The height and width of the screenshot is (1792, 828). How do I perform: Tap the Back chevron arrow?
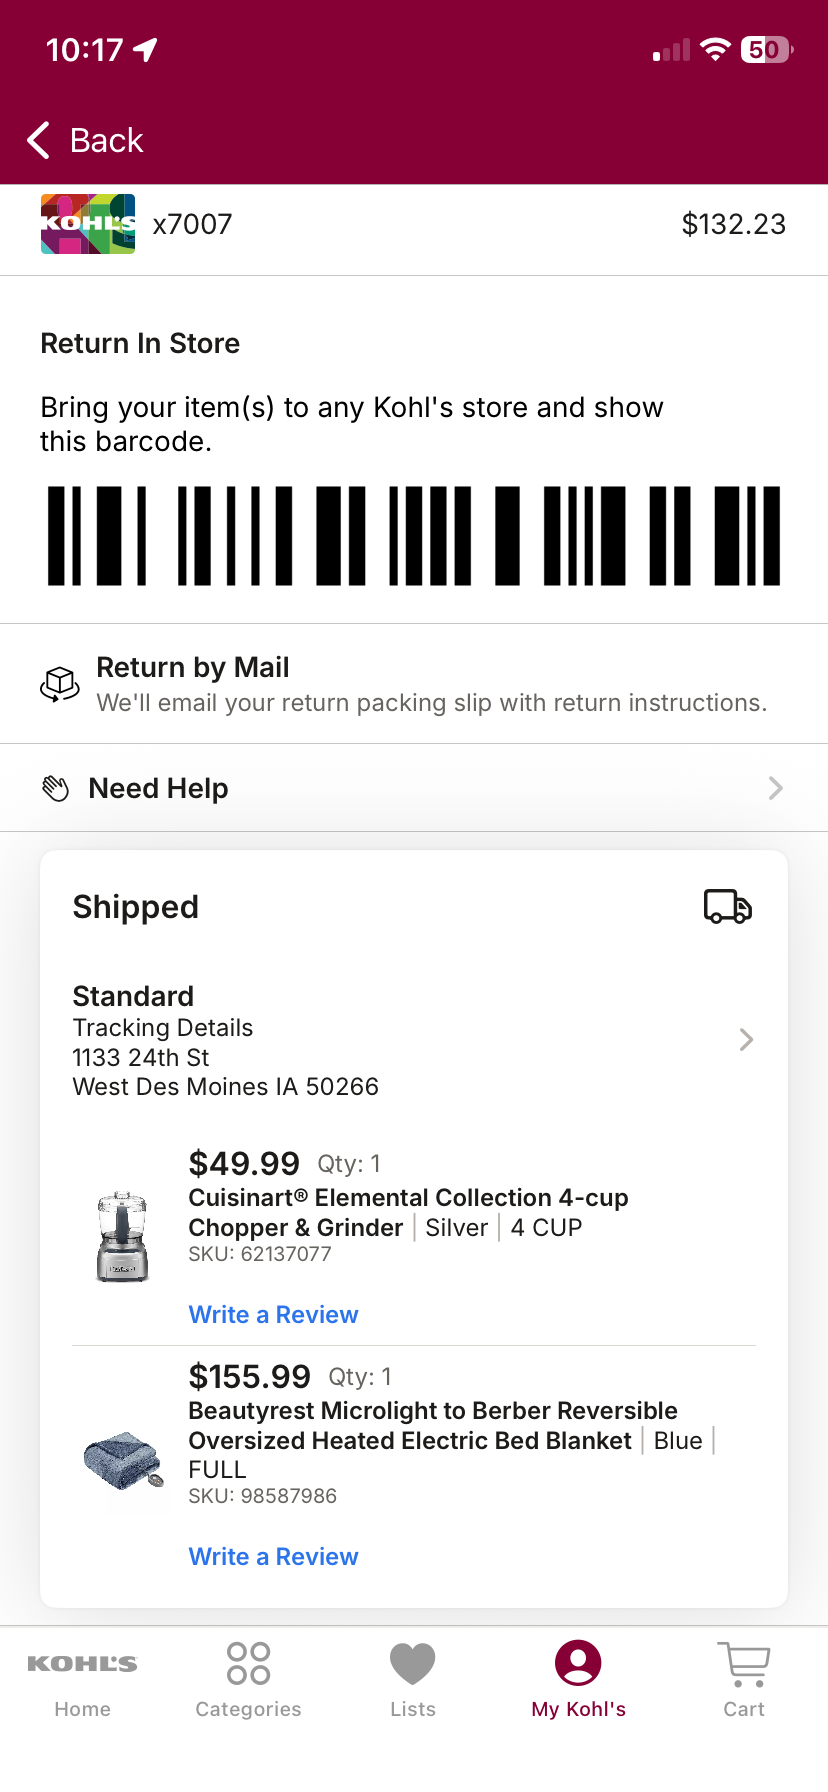38,141
